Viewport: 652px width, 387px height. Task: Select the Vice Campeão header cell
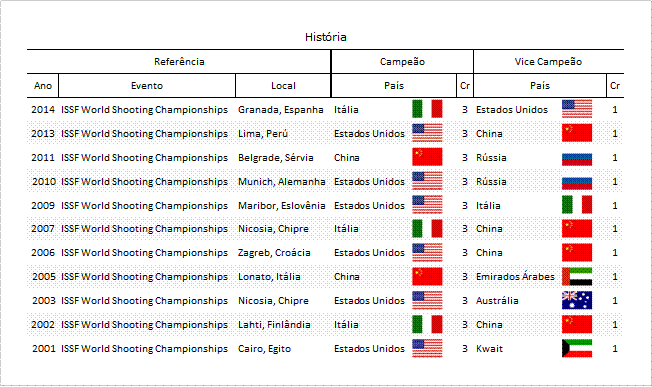pos(548,62)
